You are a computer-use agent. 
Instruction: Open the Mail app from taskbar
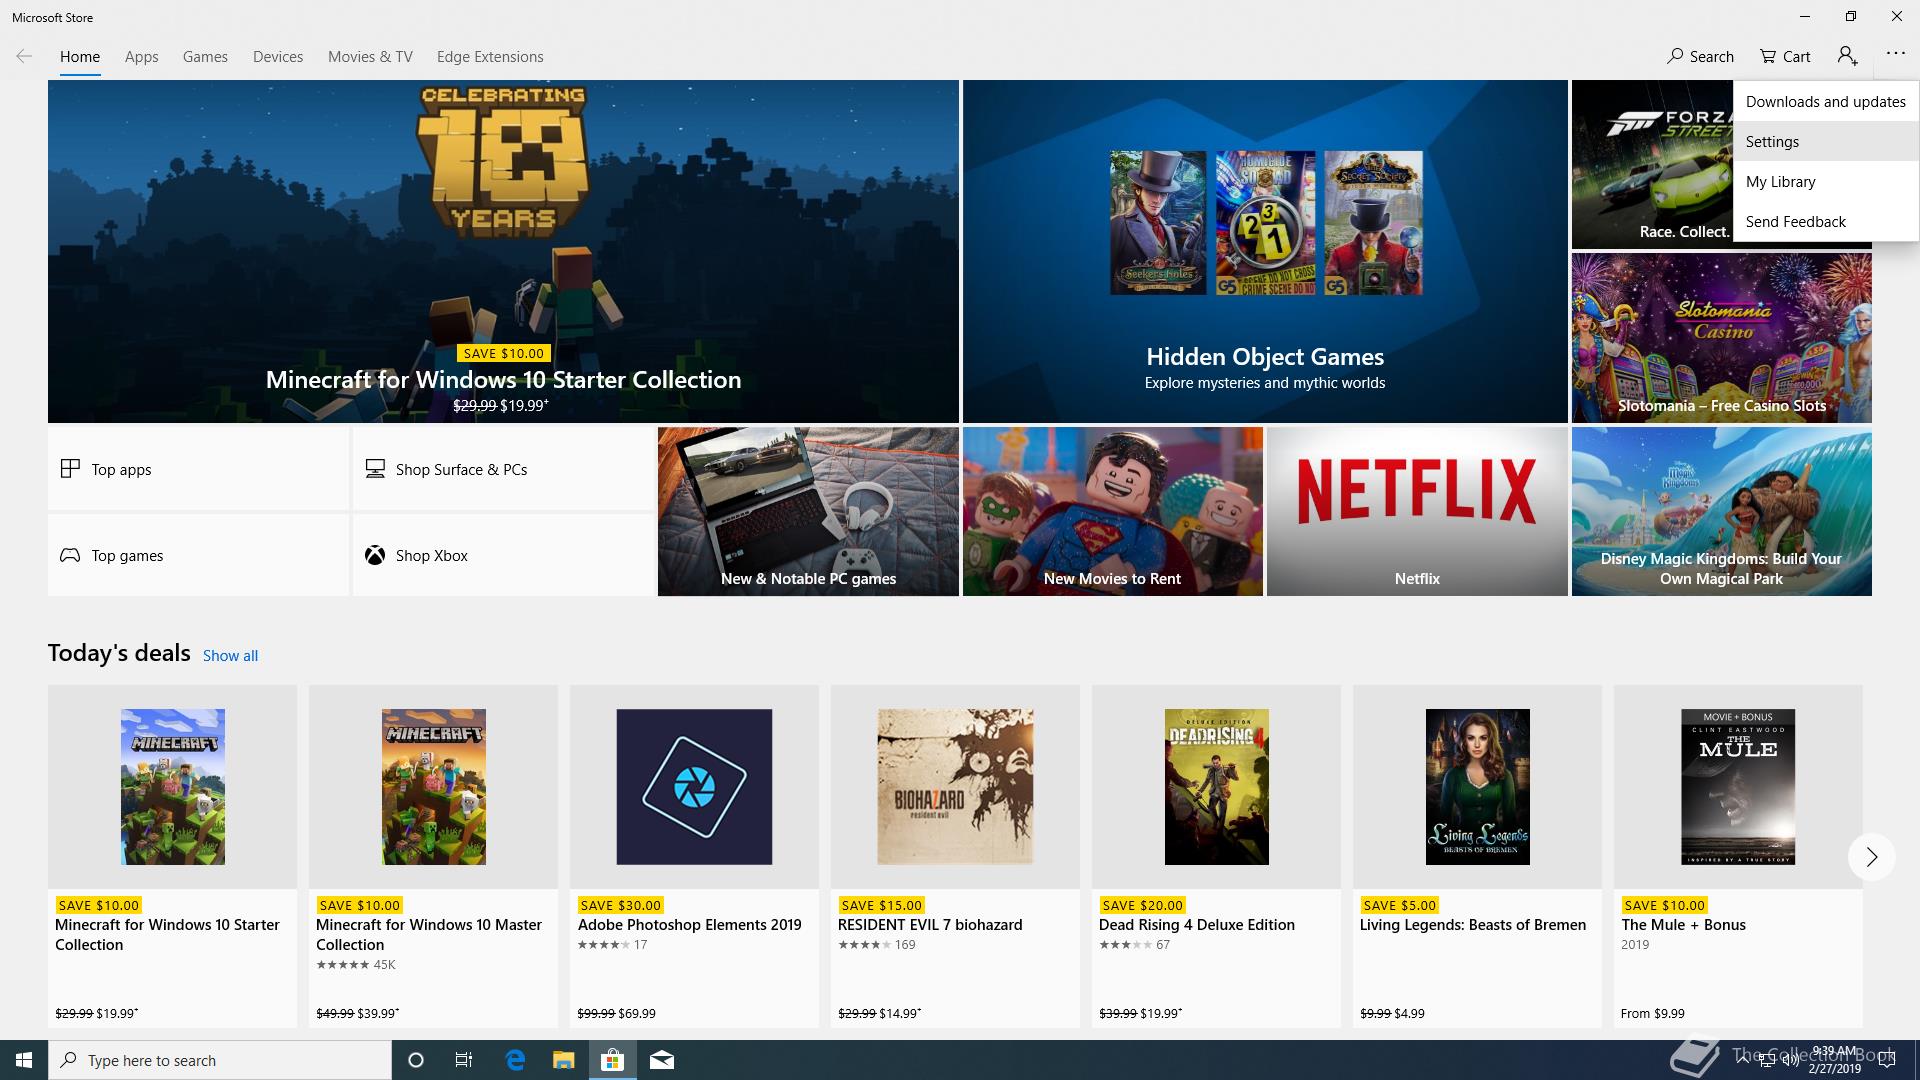pos(661,1060)
